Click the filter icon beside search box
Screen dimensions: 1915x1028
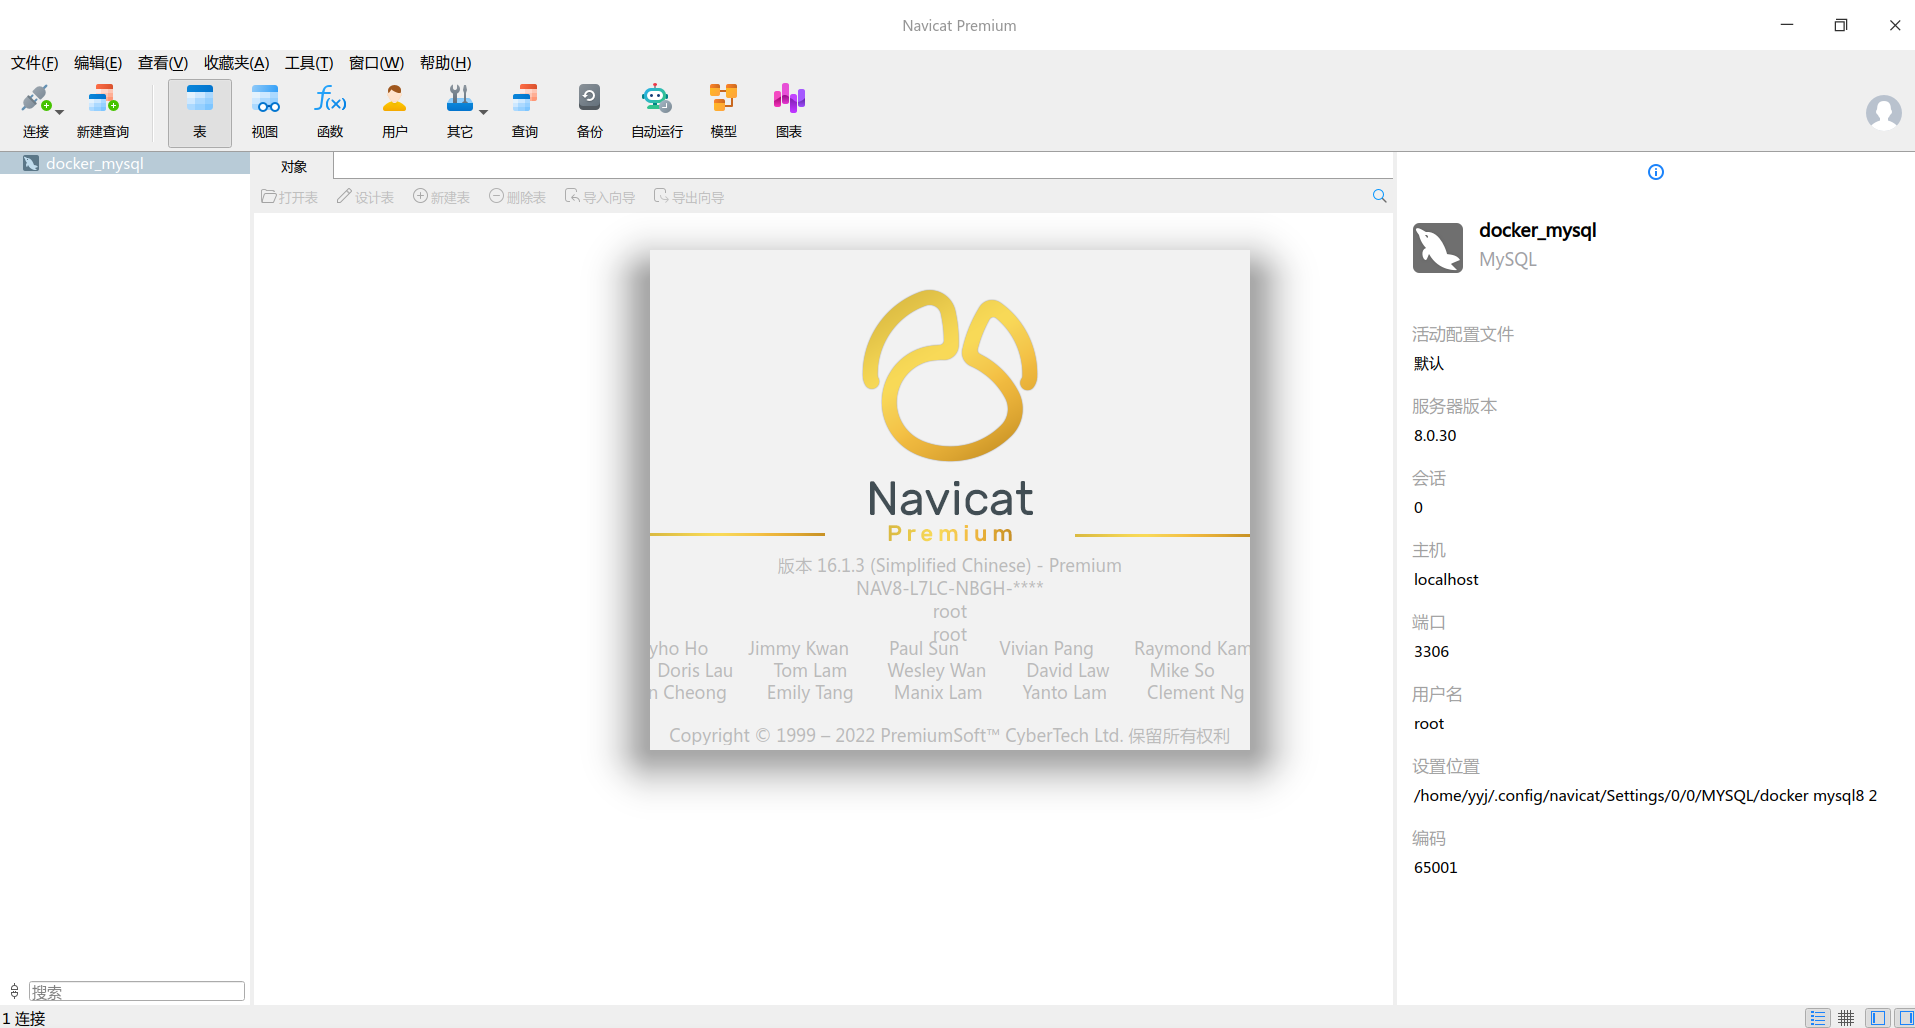pyautogui.click(x=14, y=991)
